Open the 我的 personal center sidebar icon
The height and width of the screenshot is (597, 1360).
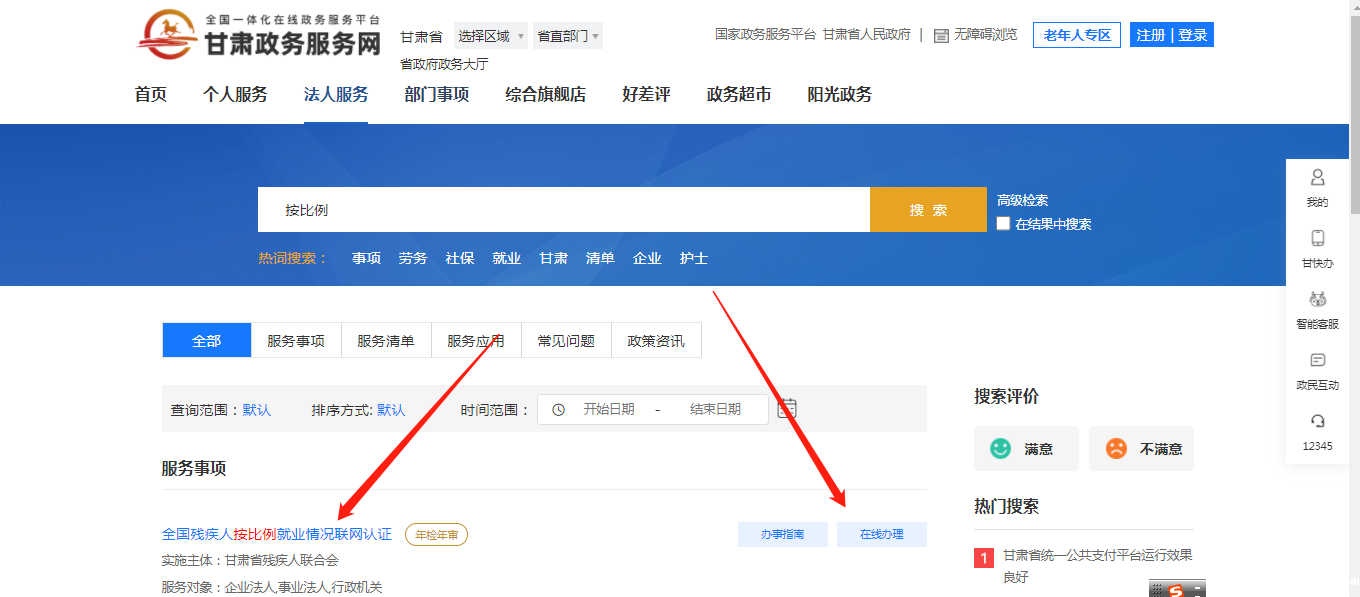tap(1316, 184)
